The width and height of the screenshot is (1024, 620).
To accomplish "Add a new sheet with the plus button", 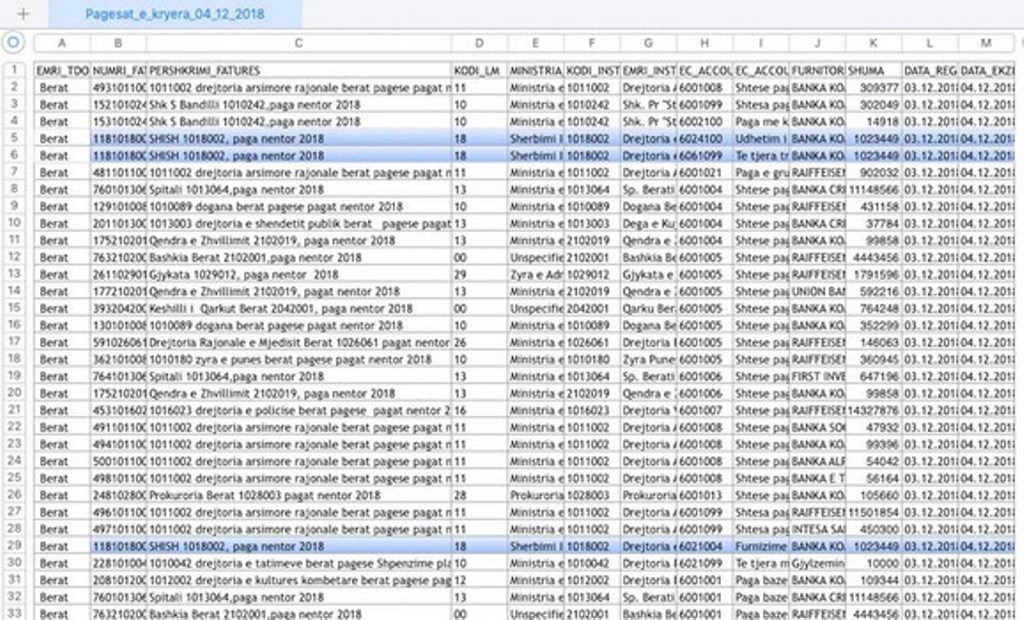I will [x=24, y=14].
